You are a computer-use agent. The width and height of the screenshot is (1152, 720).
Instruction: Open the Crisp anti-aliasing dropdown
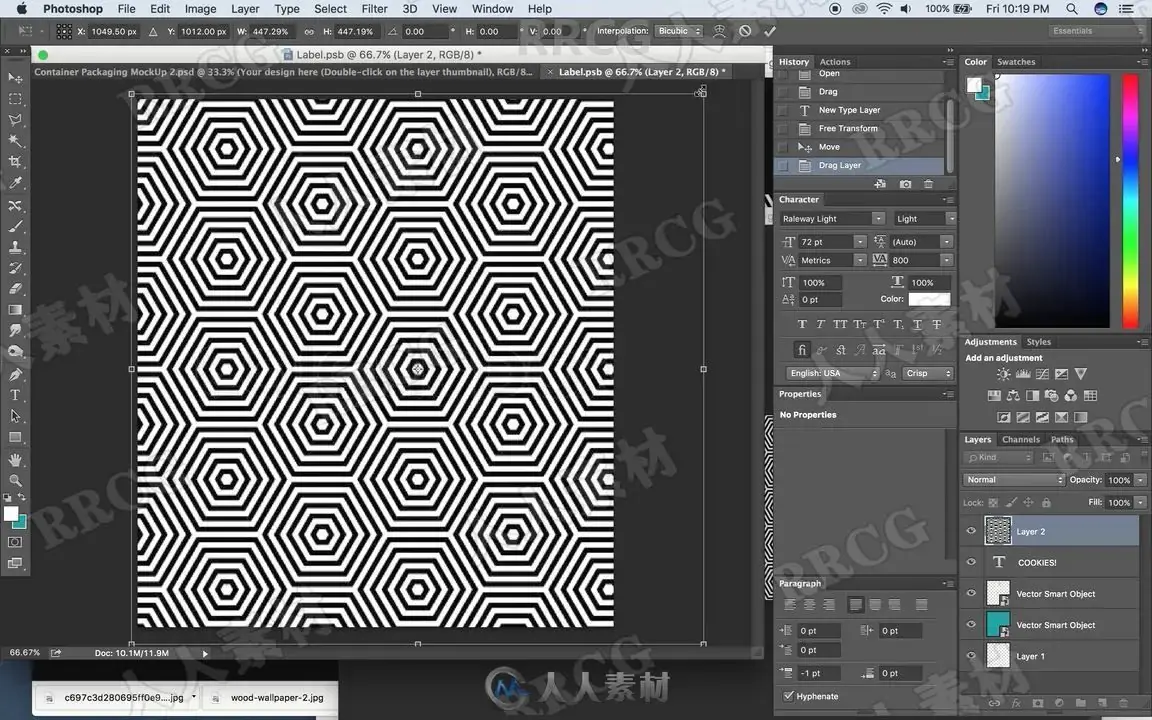pyautogui.click(x=928, y=373)
